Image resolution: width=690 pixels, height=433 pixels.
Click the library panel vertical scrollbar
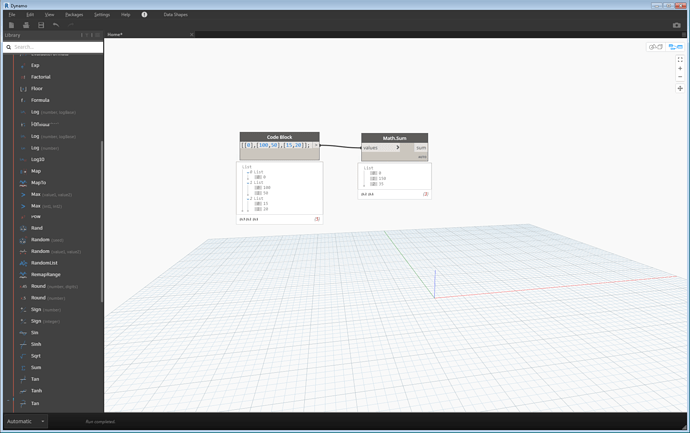(102, 221)
